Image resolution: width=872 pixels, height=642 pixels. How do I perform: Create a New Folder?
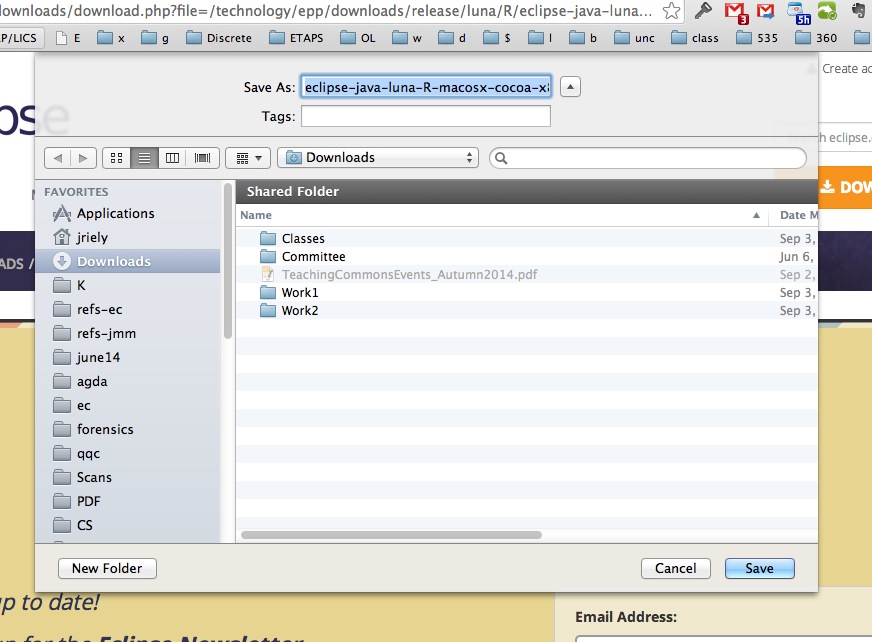[x=106, y=568]
